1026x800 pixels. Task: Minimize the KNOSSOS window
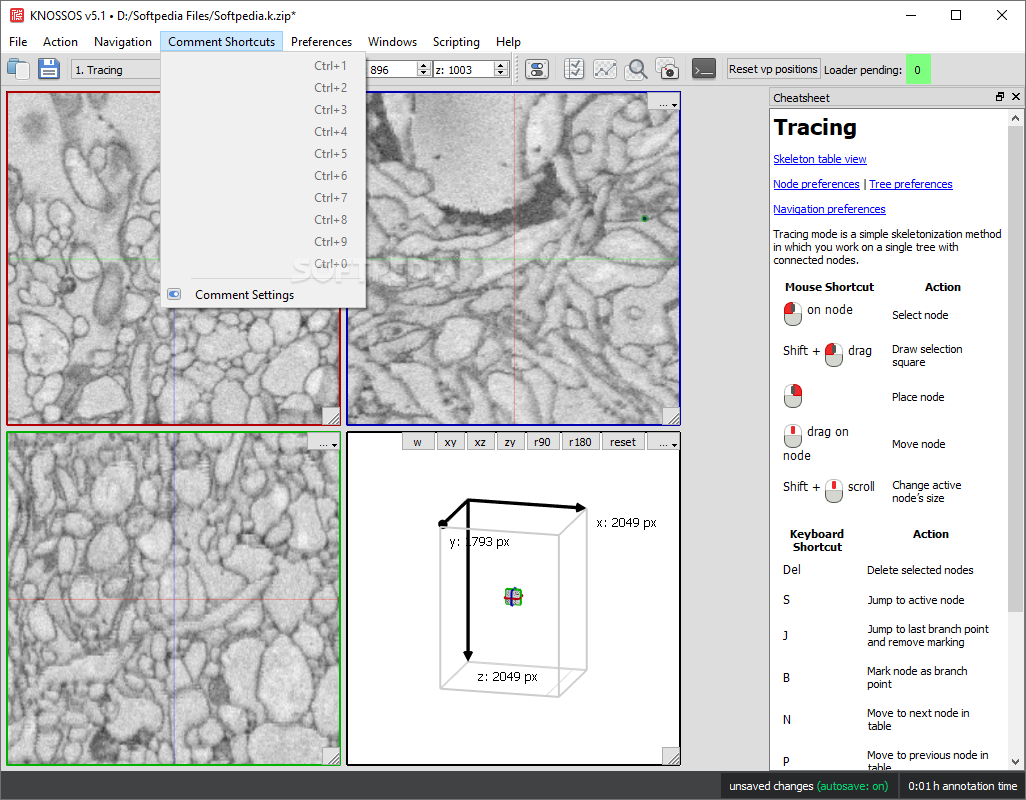911,15
